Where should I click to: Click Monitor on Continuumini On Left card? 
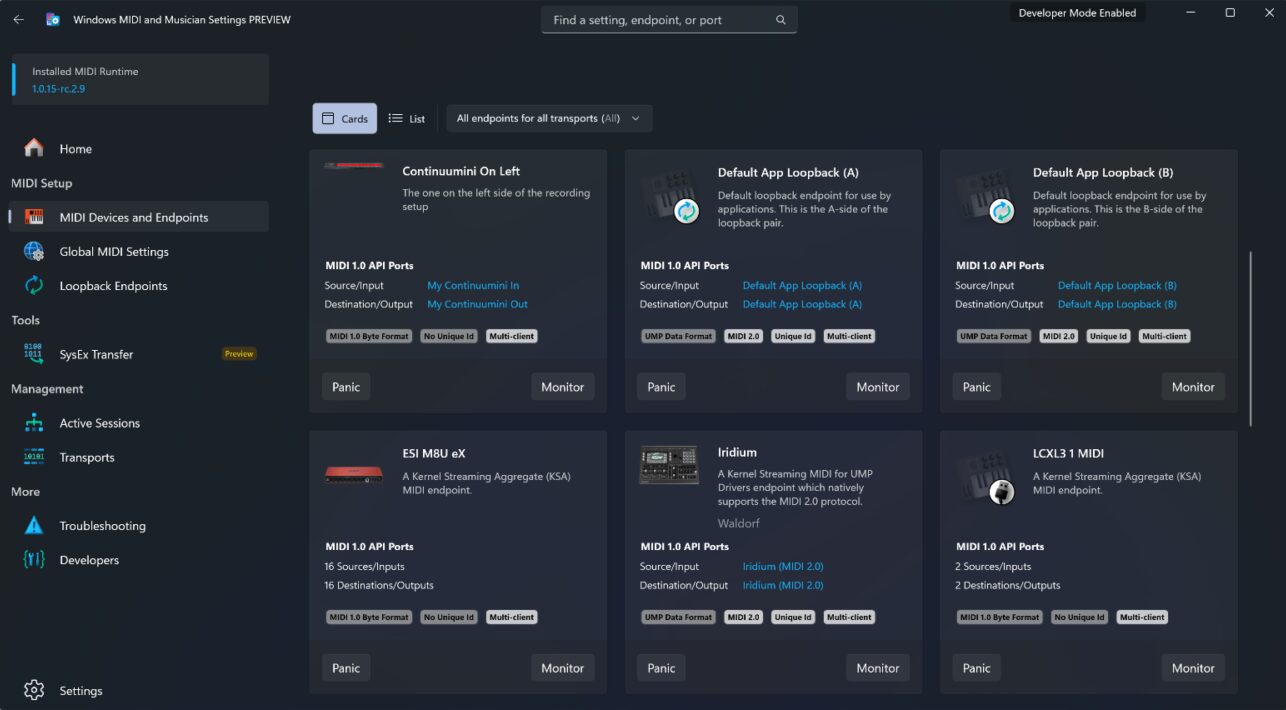coord(562,387)
